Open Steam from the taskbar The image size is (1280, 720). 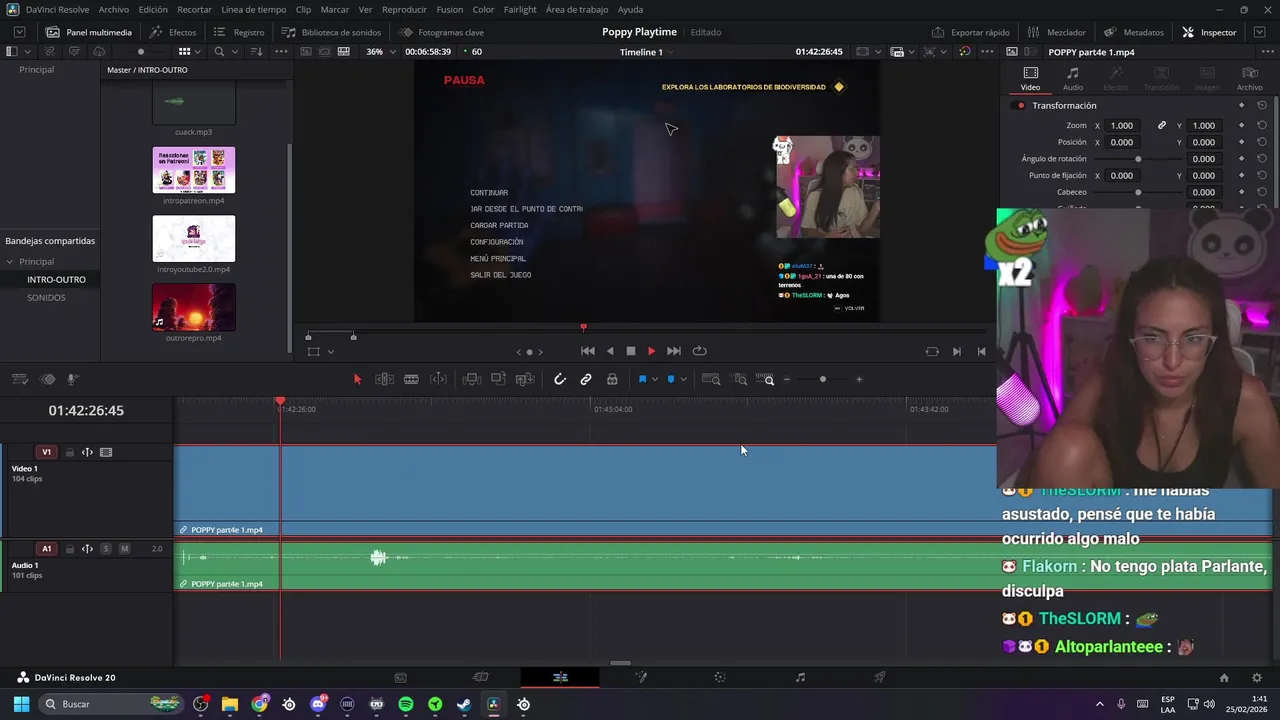click(x=464, y=704)
